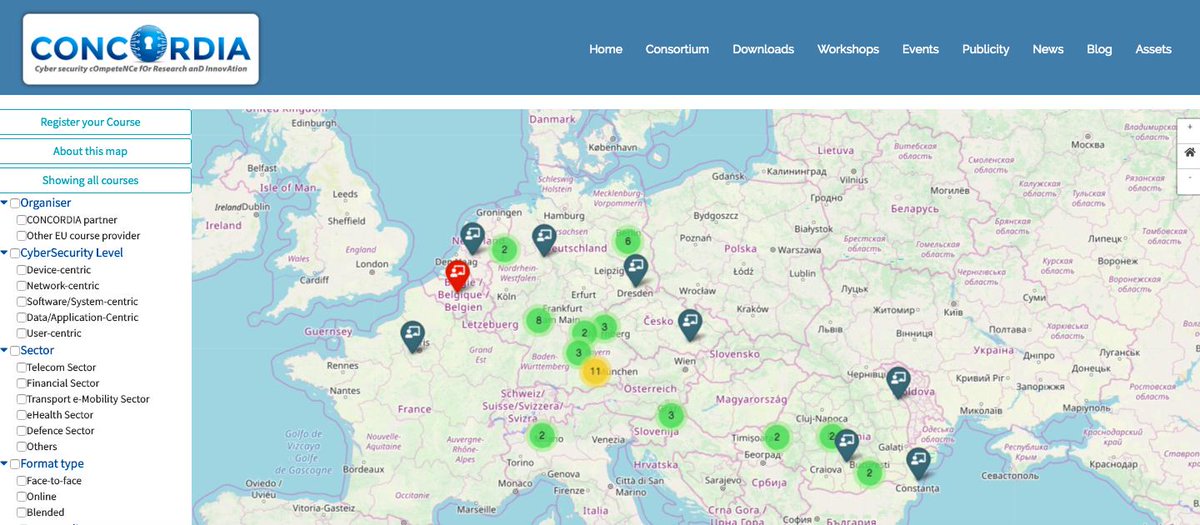1200x525 pixels.
Task: Enable the Device-centric filter
Action: [21, 270]
